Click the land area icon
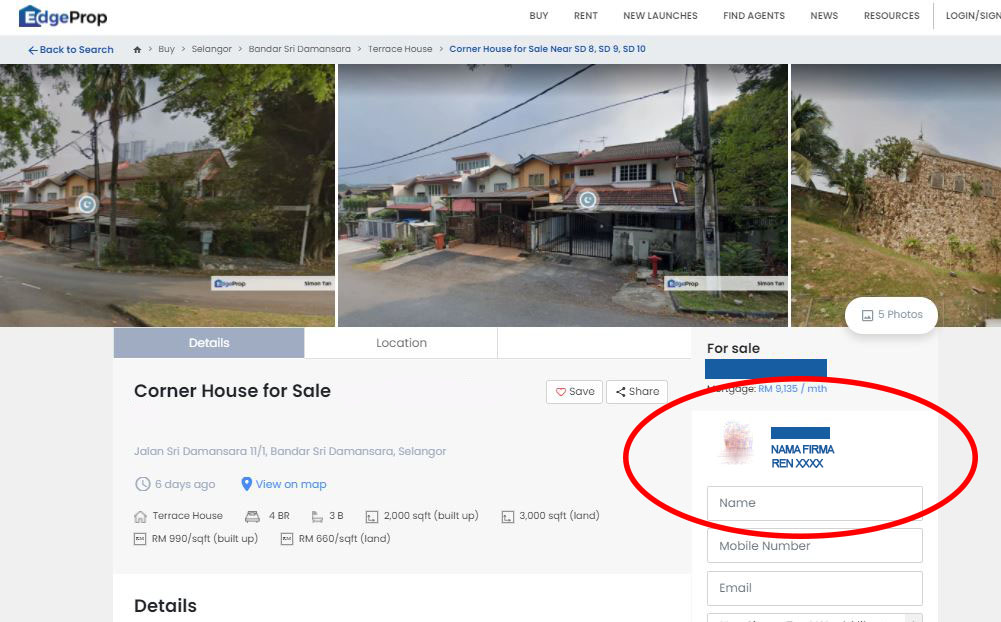This screenshot has width=1001, height=622. click(508, 517)
